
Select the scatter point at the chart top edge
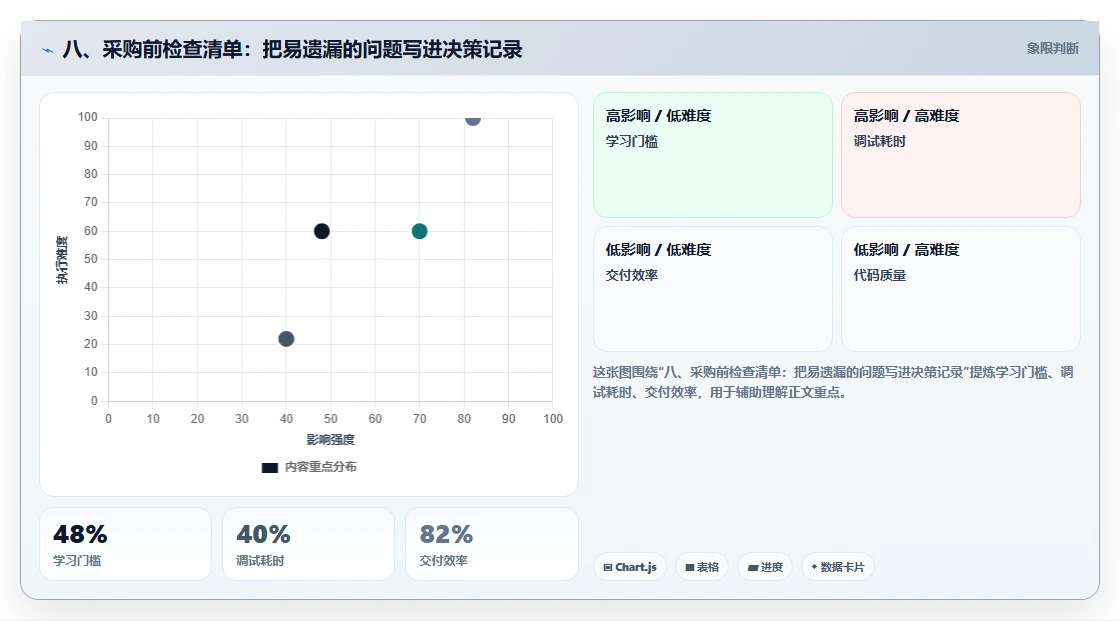point(472,119)
